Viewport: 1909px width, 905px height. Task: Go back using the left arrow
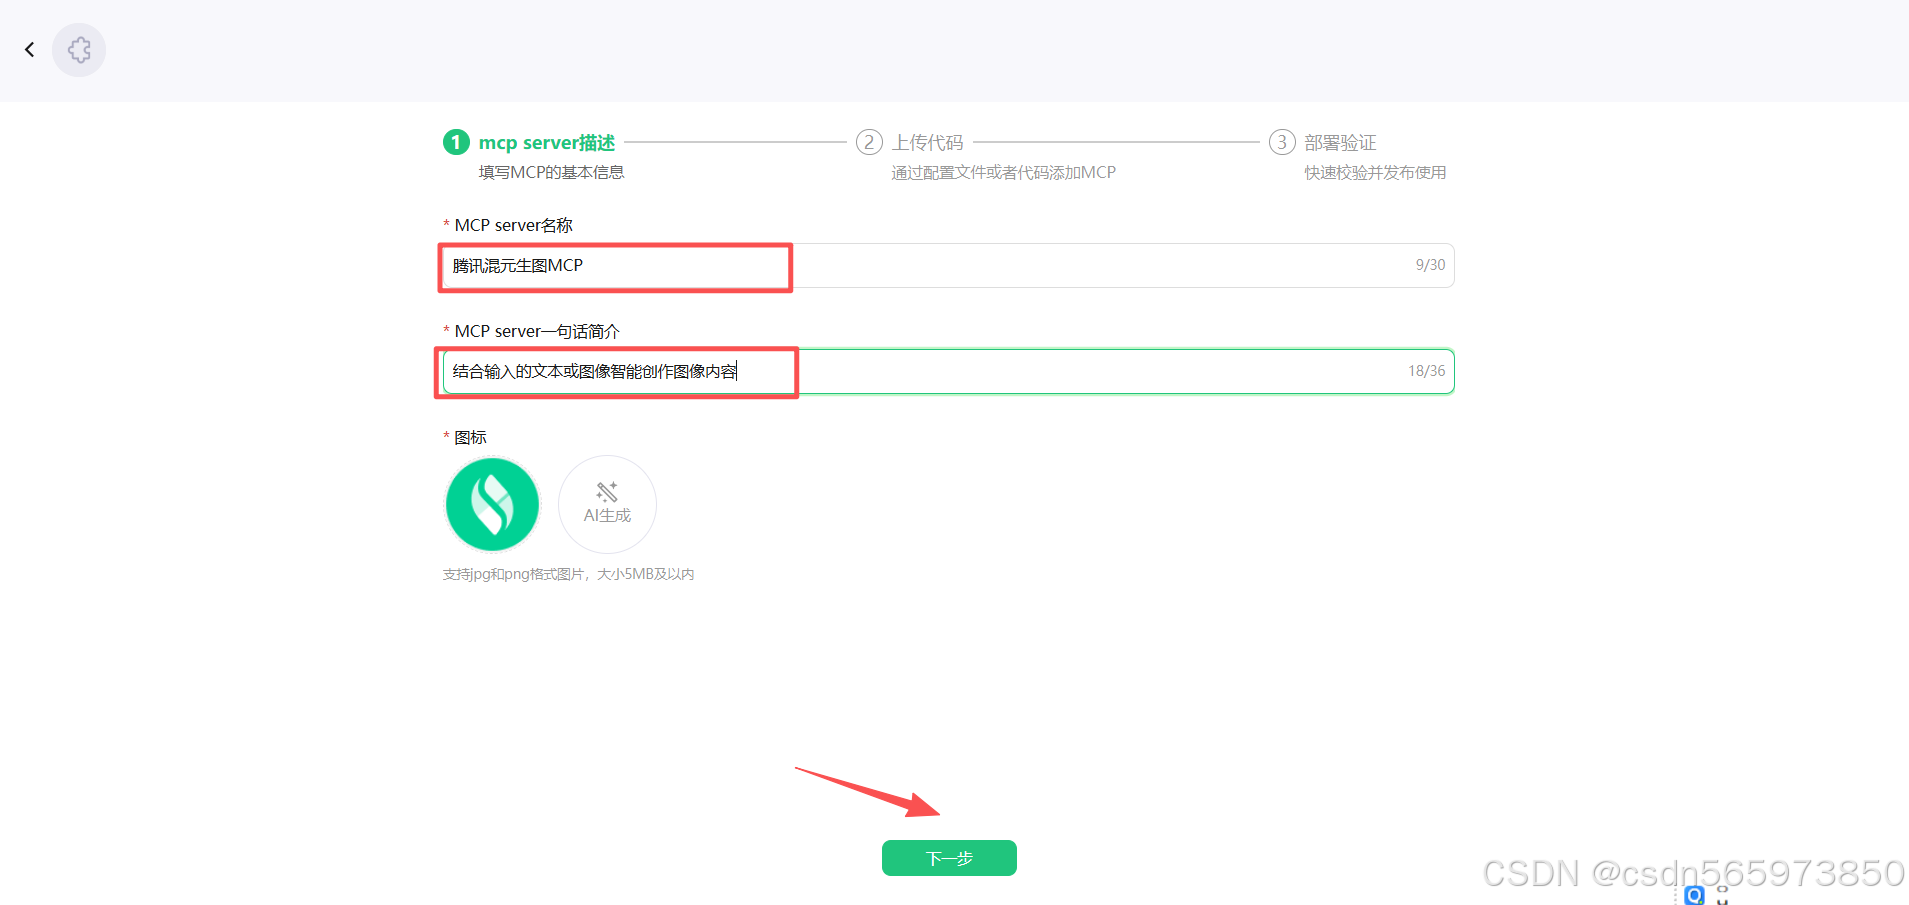(30, 49)
